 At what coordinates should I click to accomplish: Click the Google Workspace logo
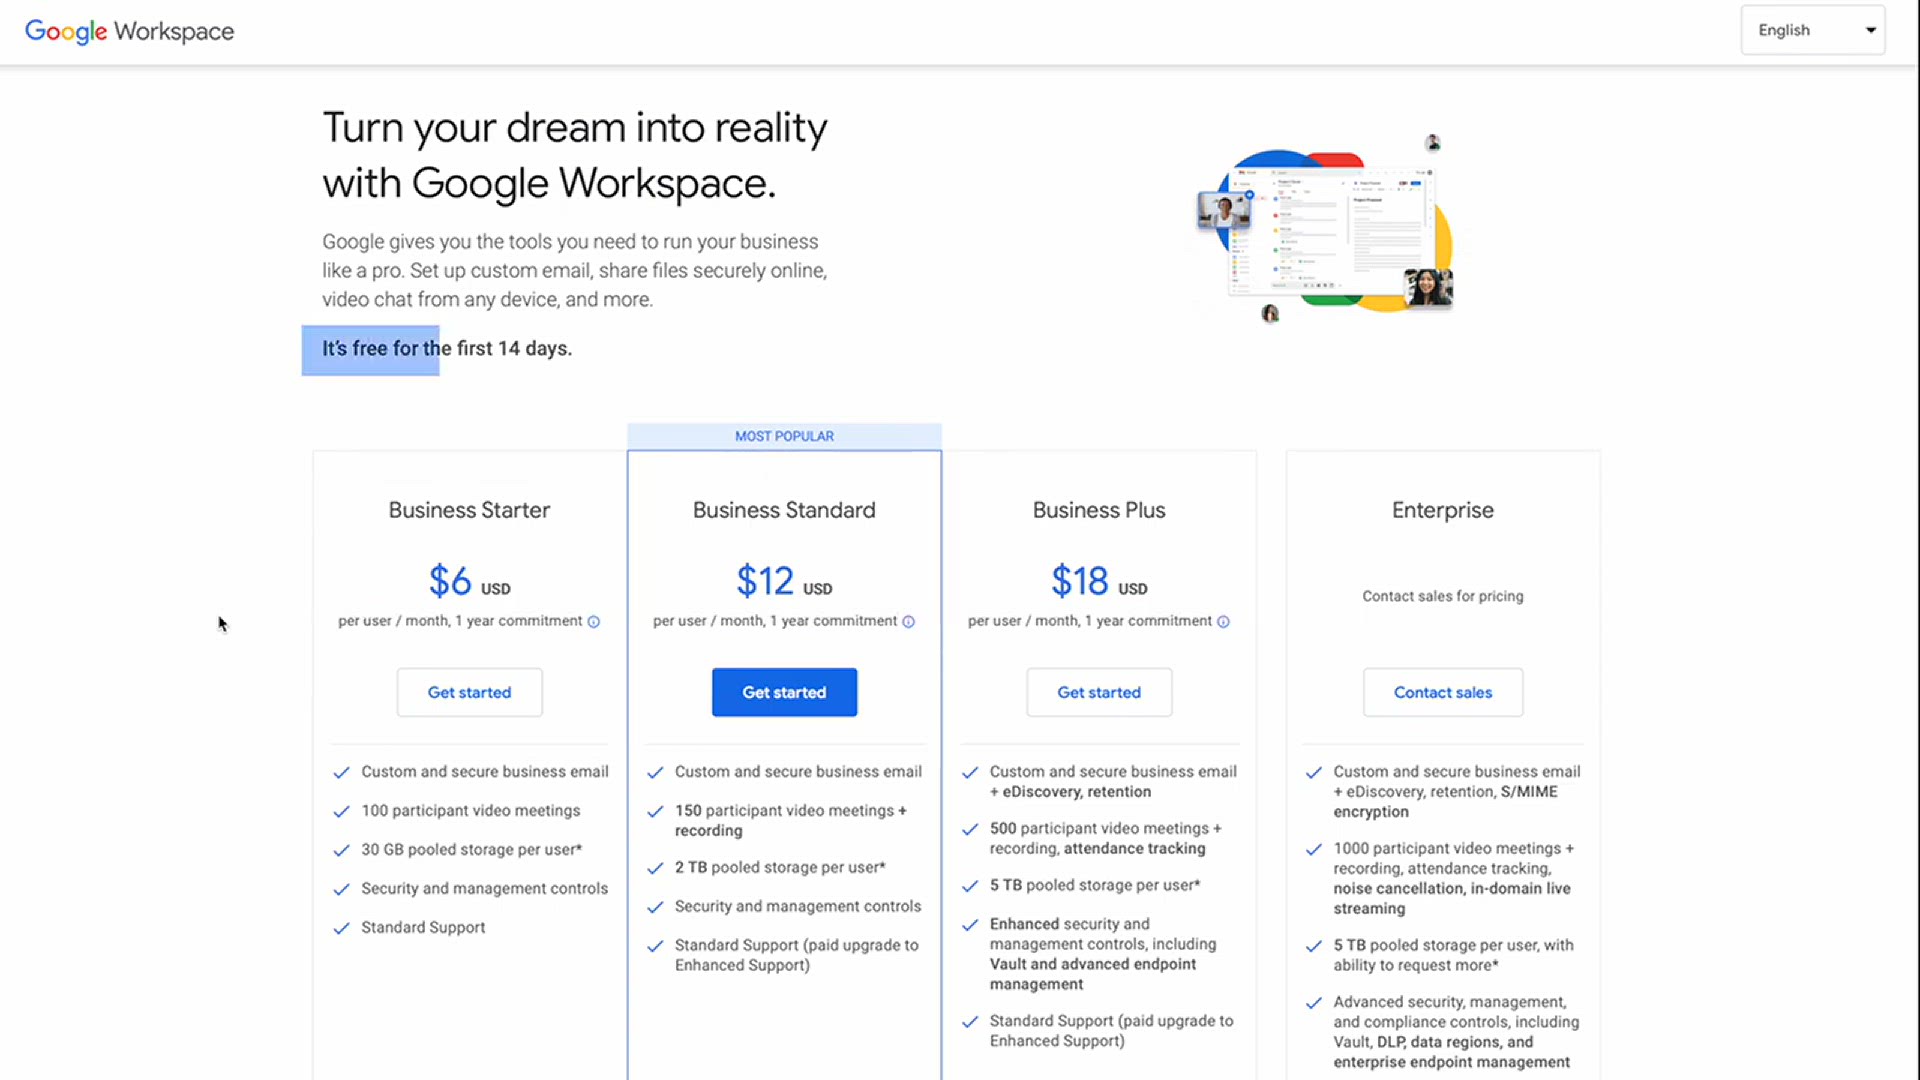click(x=129, y=31)
